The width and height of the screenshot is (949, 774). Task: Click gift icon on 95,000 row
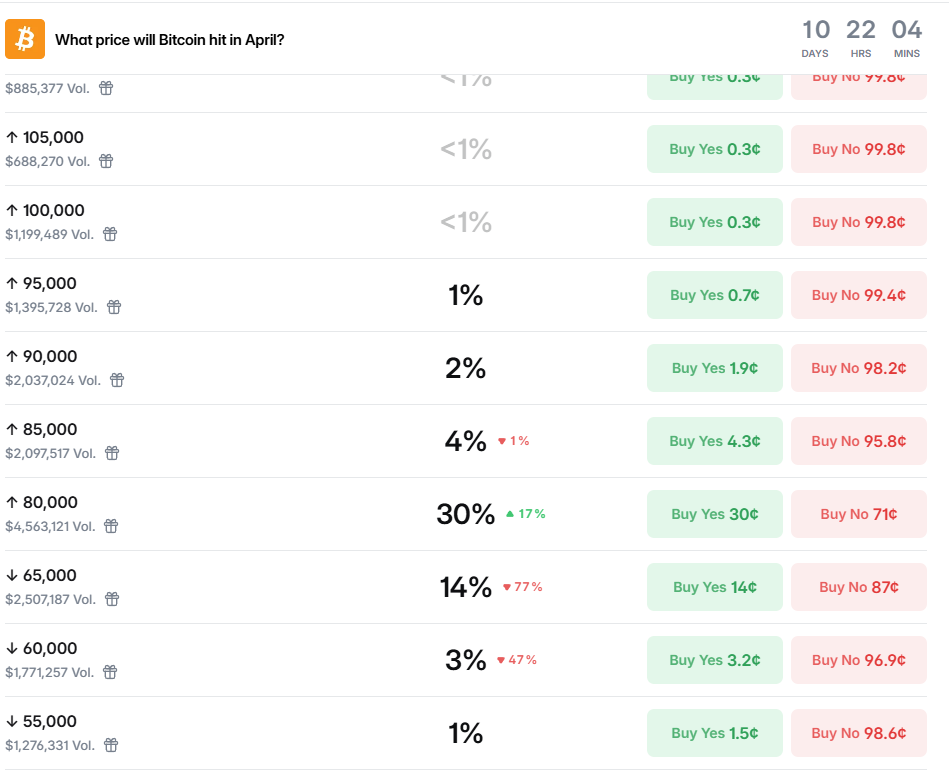[114, 307]
